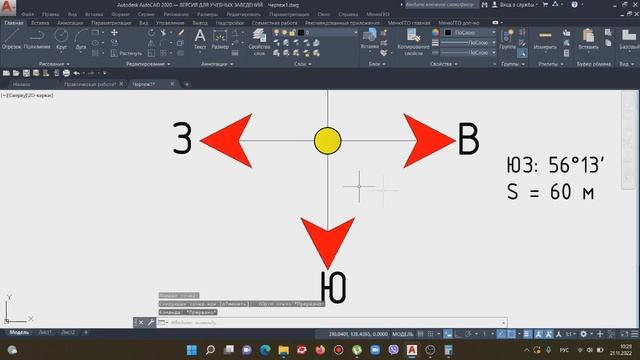This screenshot has height=360, width=640.
Task: Switch to the Лист1 layout tab
Action: 45,333
